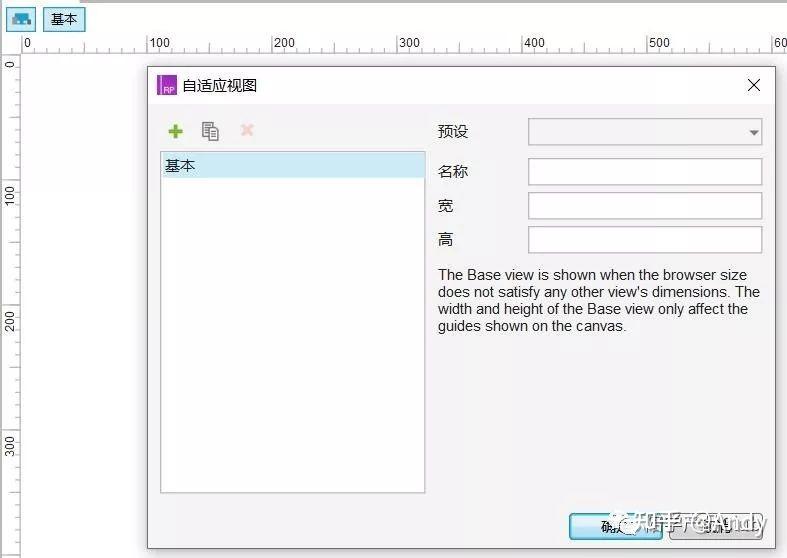Select the 基本 view tab above ruler
Image resolution: width=787 pixels, height=558 pixels.
pos(64,20)
